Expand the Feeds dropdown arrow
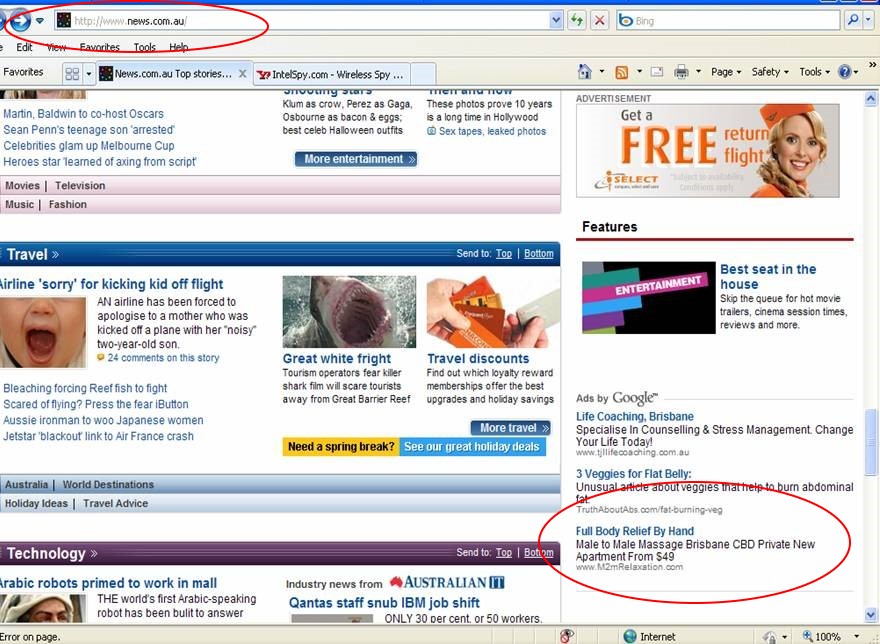The image size is (880, 644). (639, 72)
